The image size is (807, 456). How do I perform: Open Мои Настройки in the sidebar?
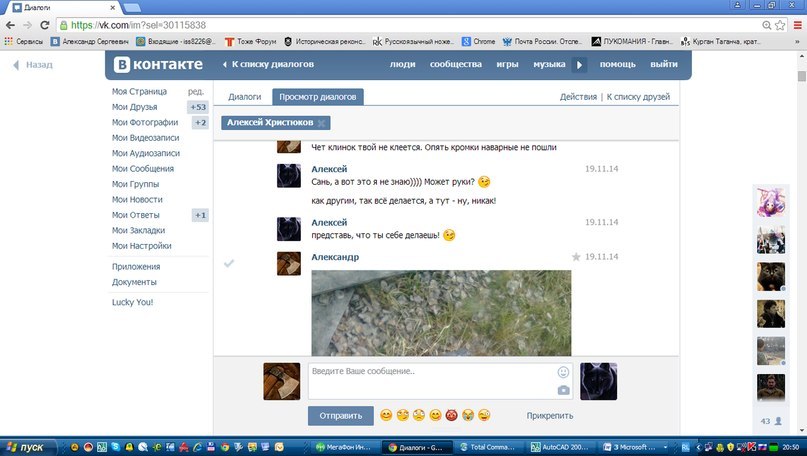[x=142, y=246]
